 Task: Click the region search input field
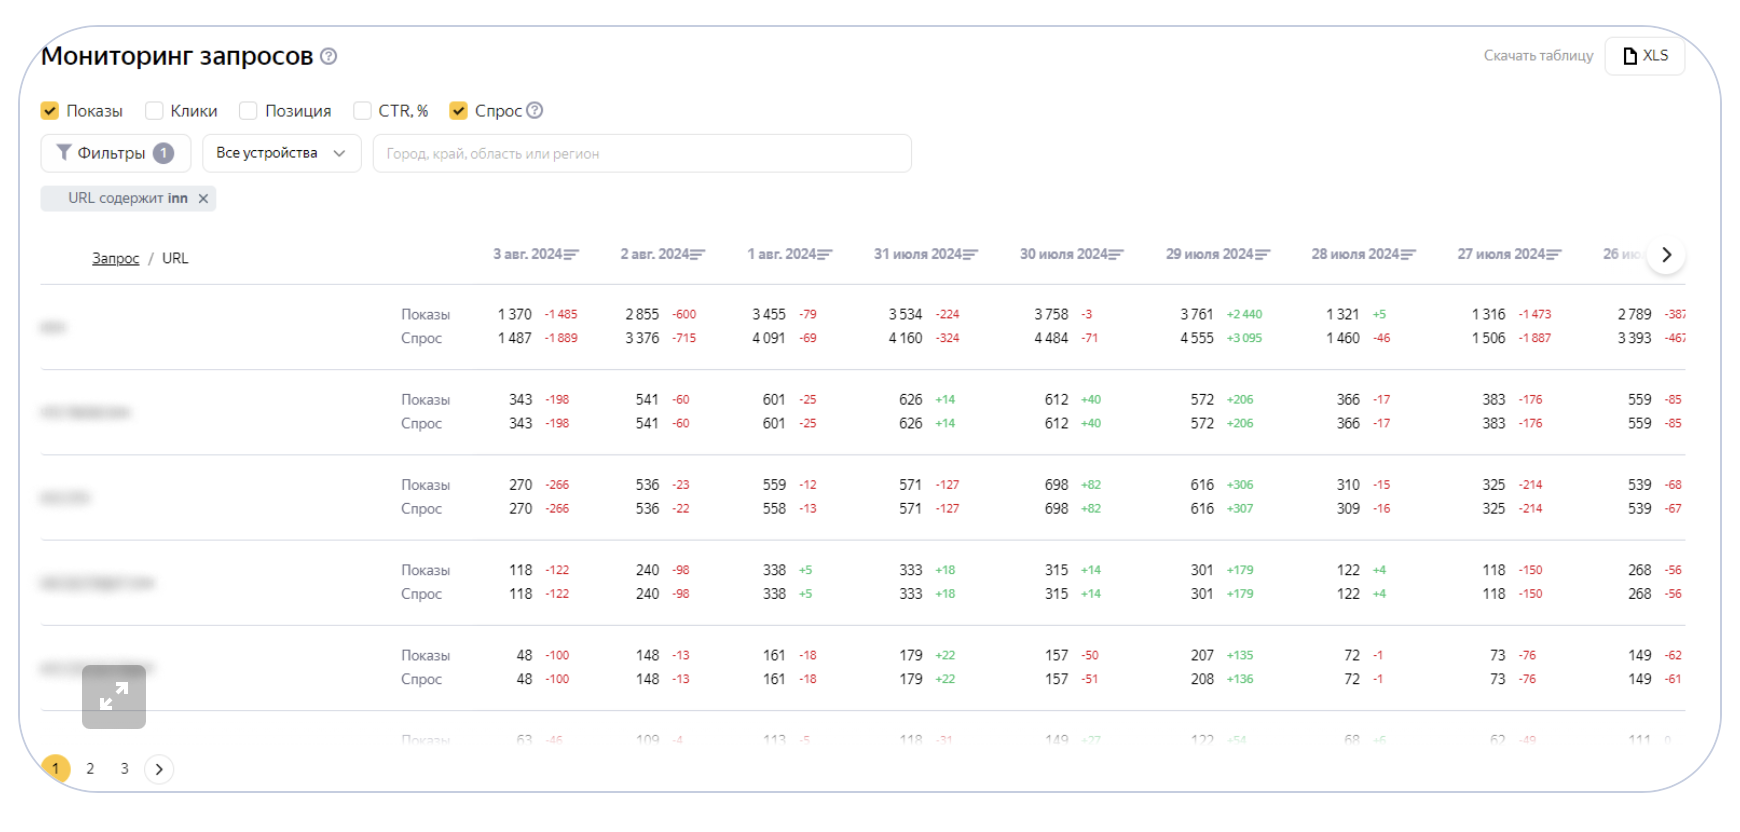[641, 154]
